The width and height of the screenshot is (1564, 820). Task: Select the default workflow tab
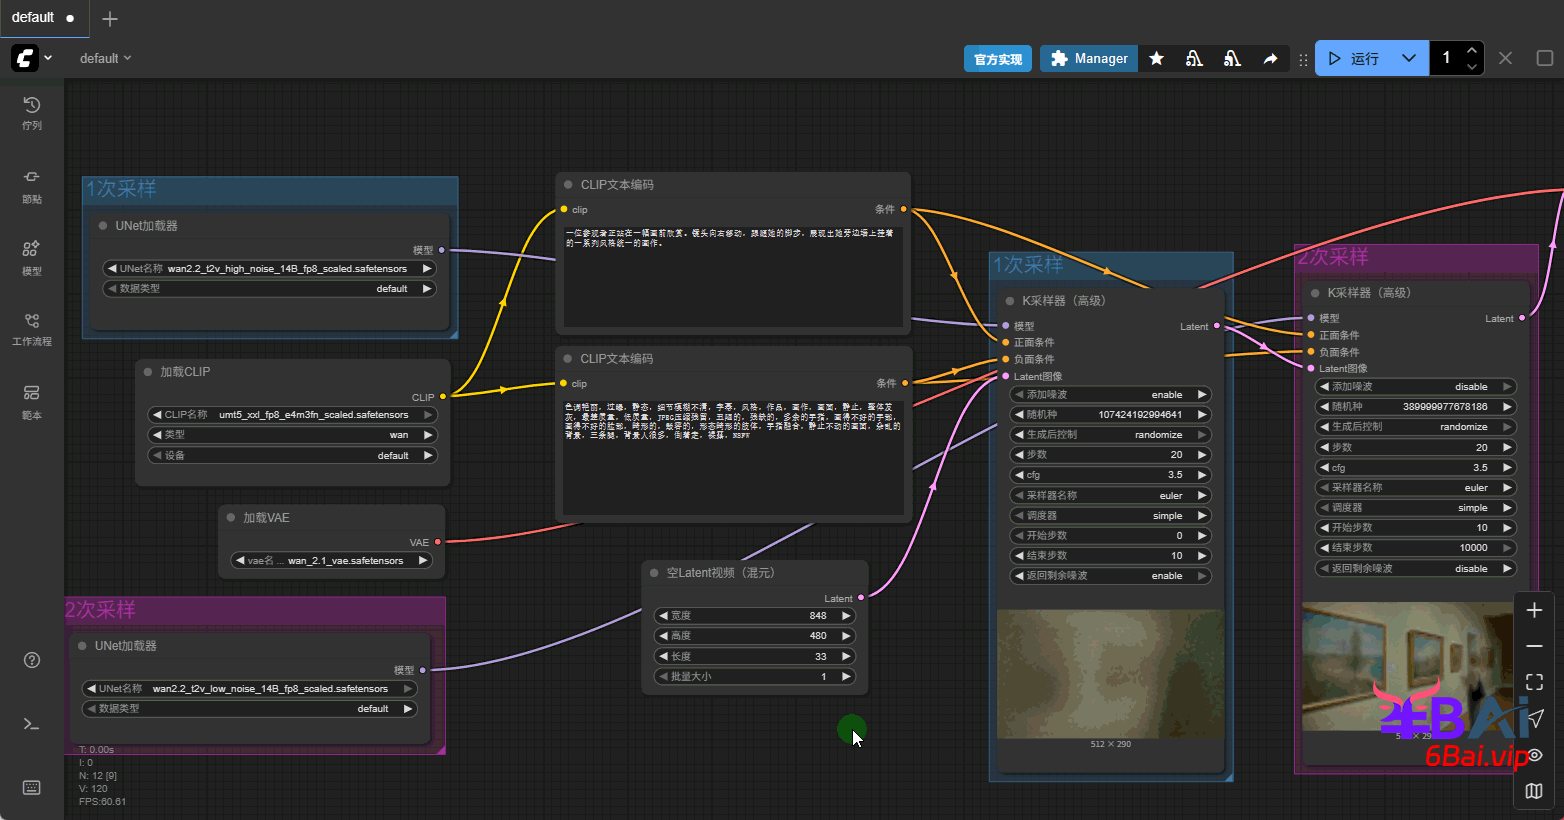coord(34,18)
